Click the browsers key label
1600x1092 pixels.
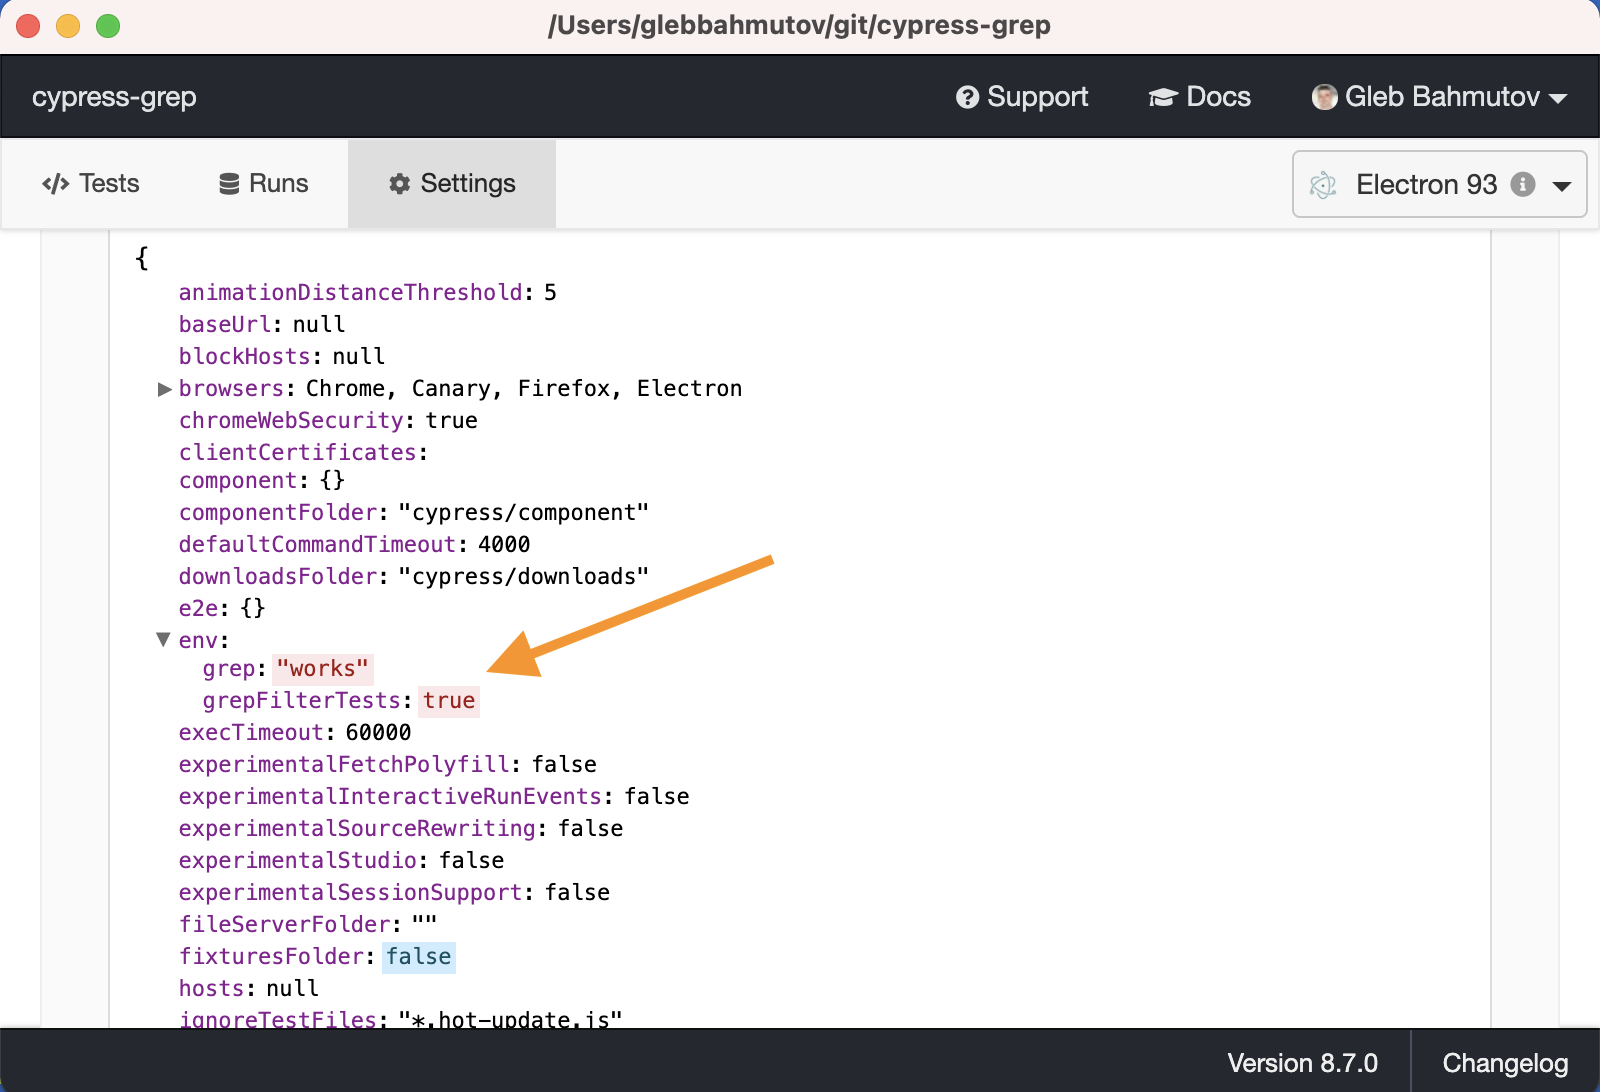232,388
